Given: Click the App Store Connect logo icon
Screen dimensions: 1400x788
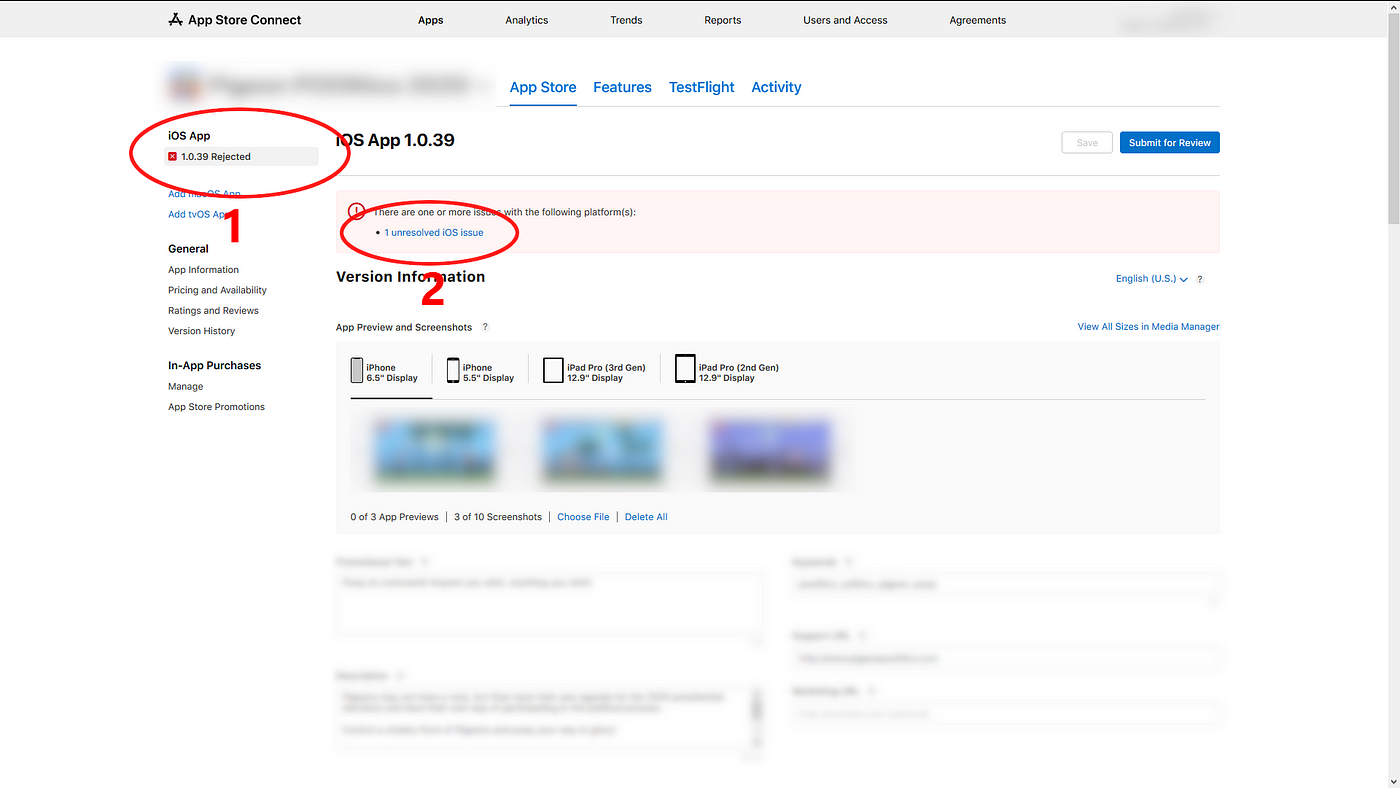Looking at the screenshot, I should [x=175, y=19].
